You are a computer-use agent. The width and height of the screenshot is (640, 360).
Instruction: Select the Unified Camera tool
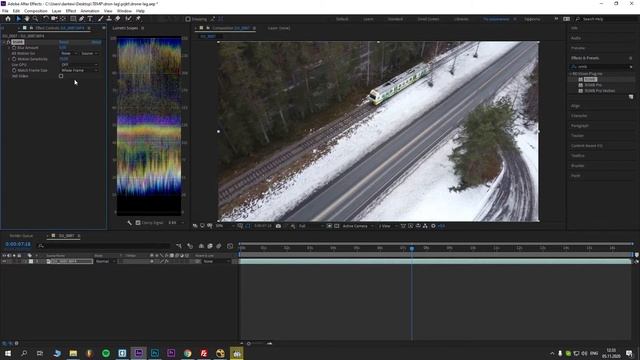coord(54,19)
